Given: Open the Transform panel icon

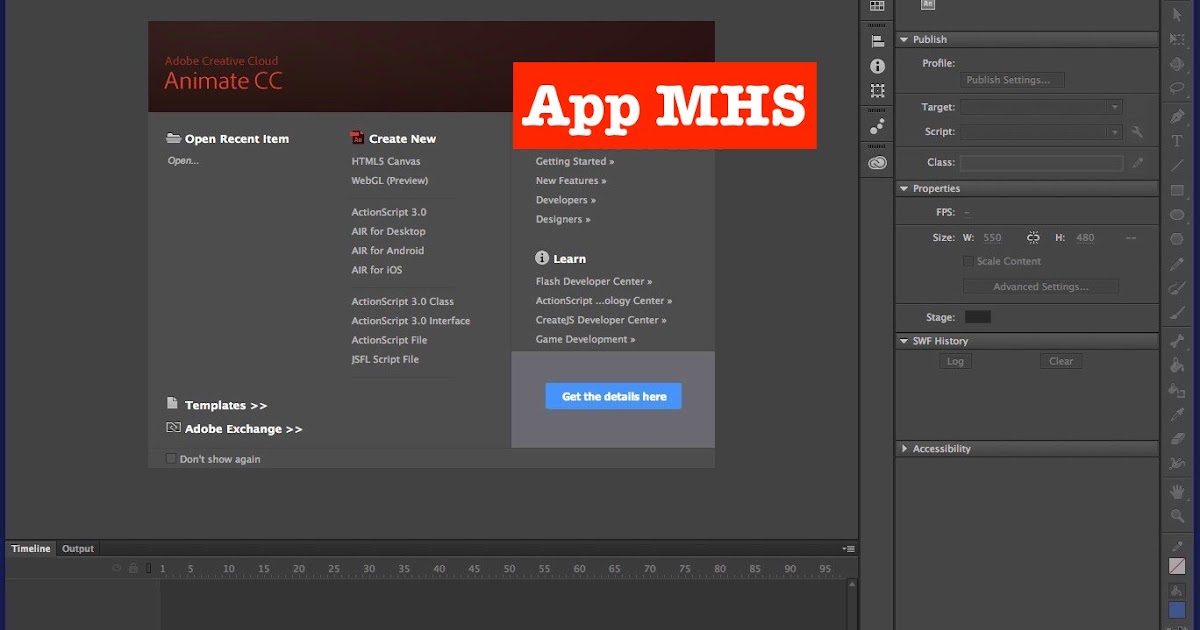Looking at the screenshot, I should (877, 91).
